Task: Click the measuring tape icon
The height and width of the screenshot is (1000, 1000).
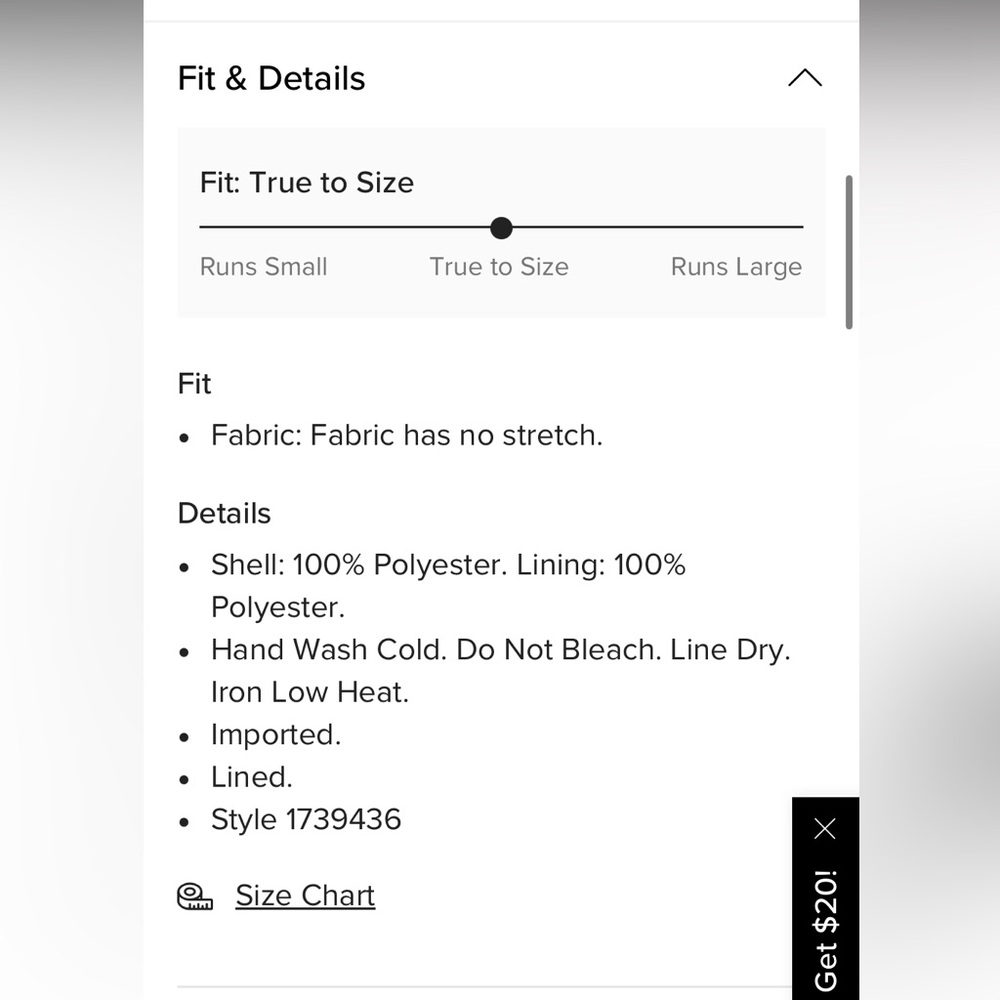Action: coord(195,896)
